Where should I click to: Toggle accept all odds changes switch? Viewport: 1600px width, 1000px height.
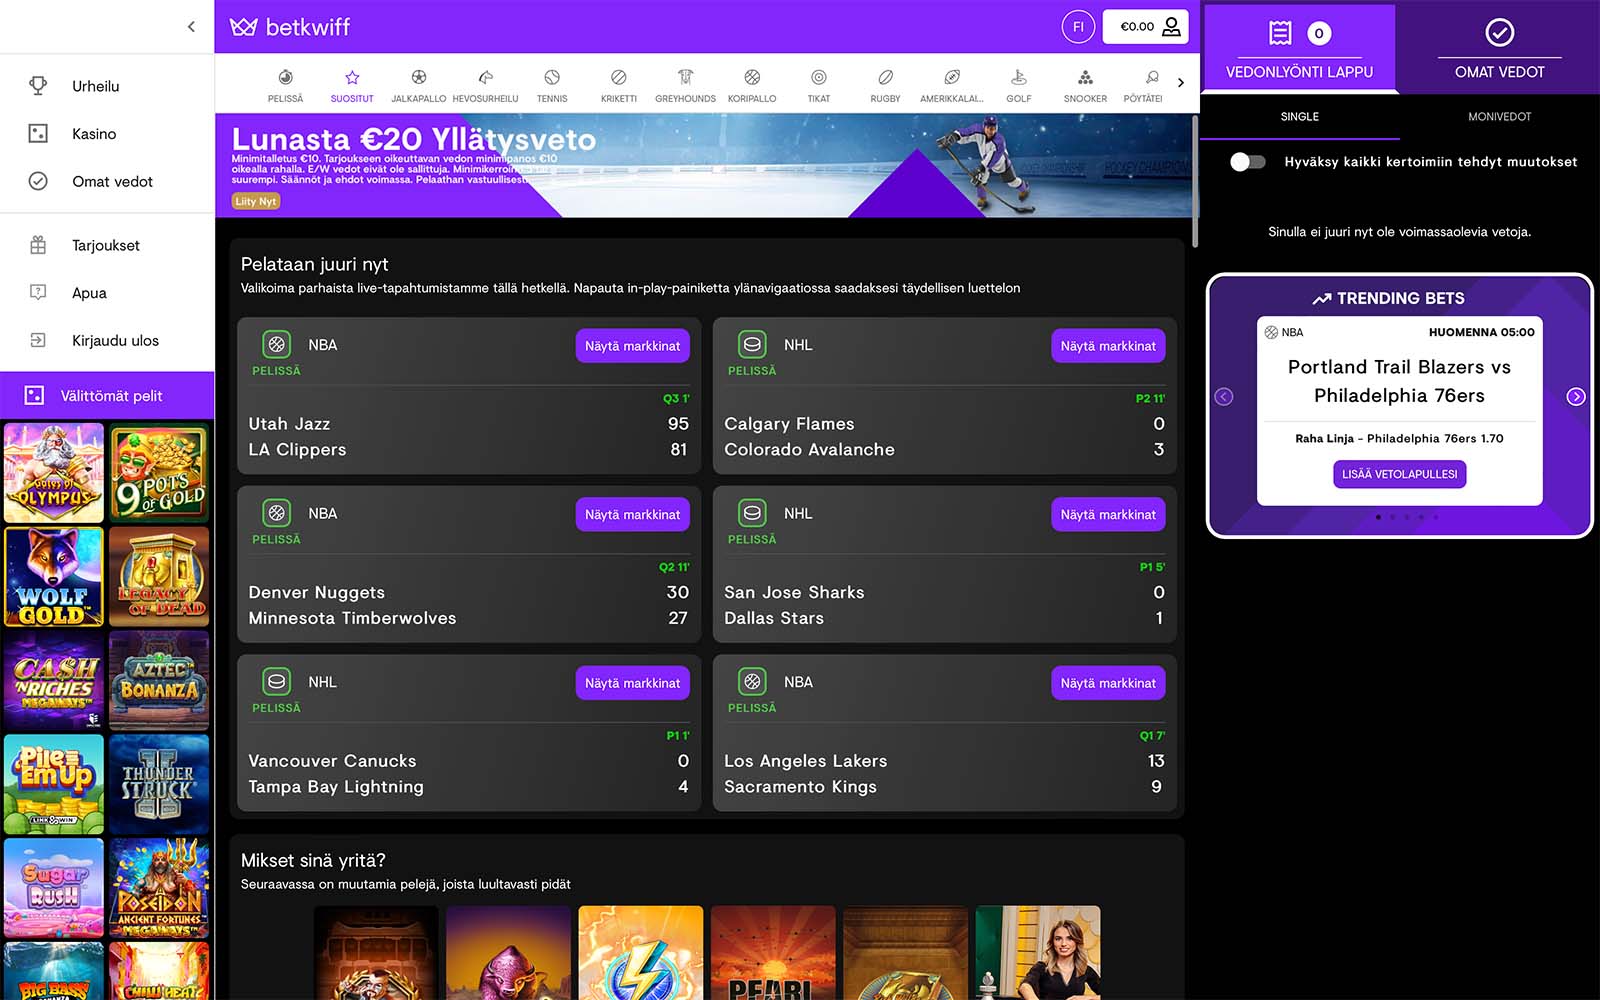pyautogui.click(x=1248, y=162)
